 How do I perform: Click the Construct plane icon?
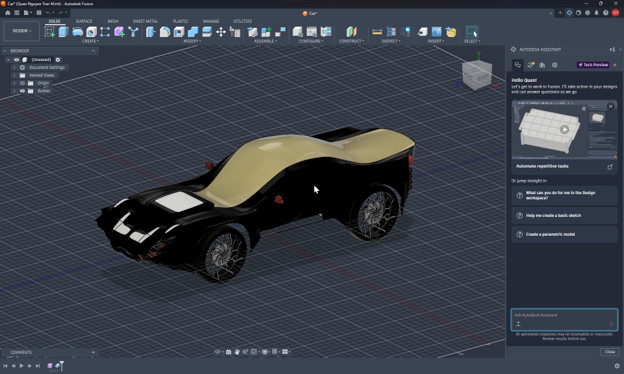pos(351,32)
